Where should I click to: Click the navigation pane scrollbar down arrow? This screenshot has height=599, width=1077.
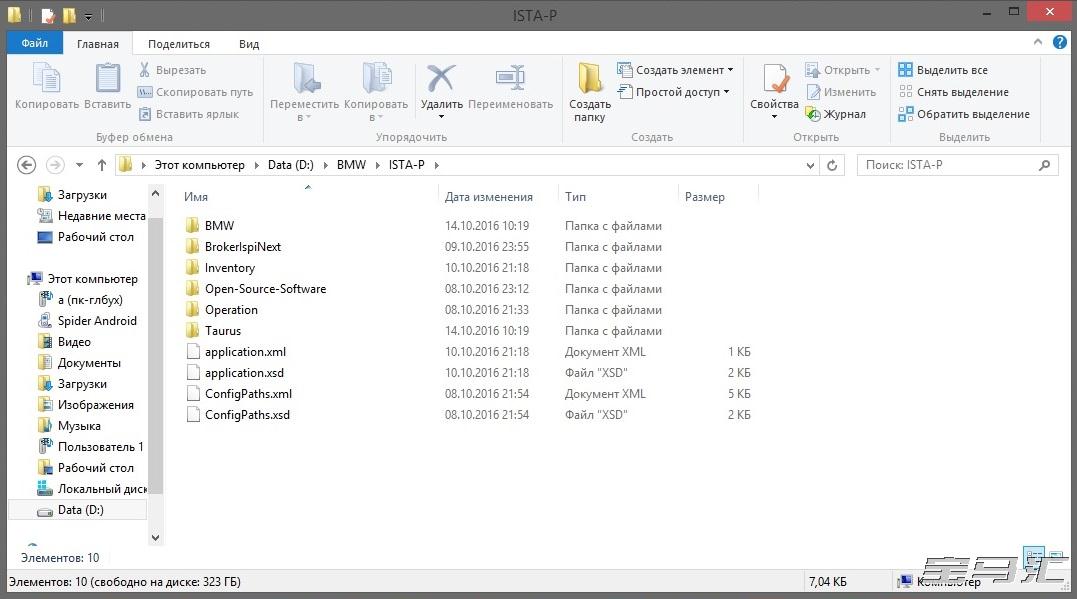(x=155, y=537)
